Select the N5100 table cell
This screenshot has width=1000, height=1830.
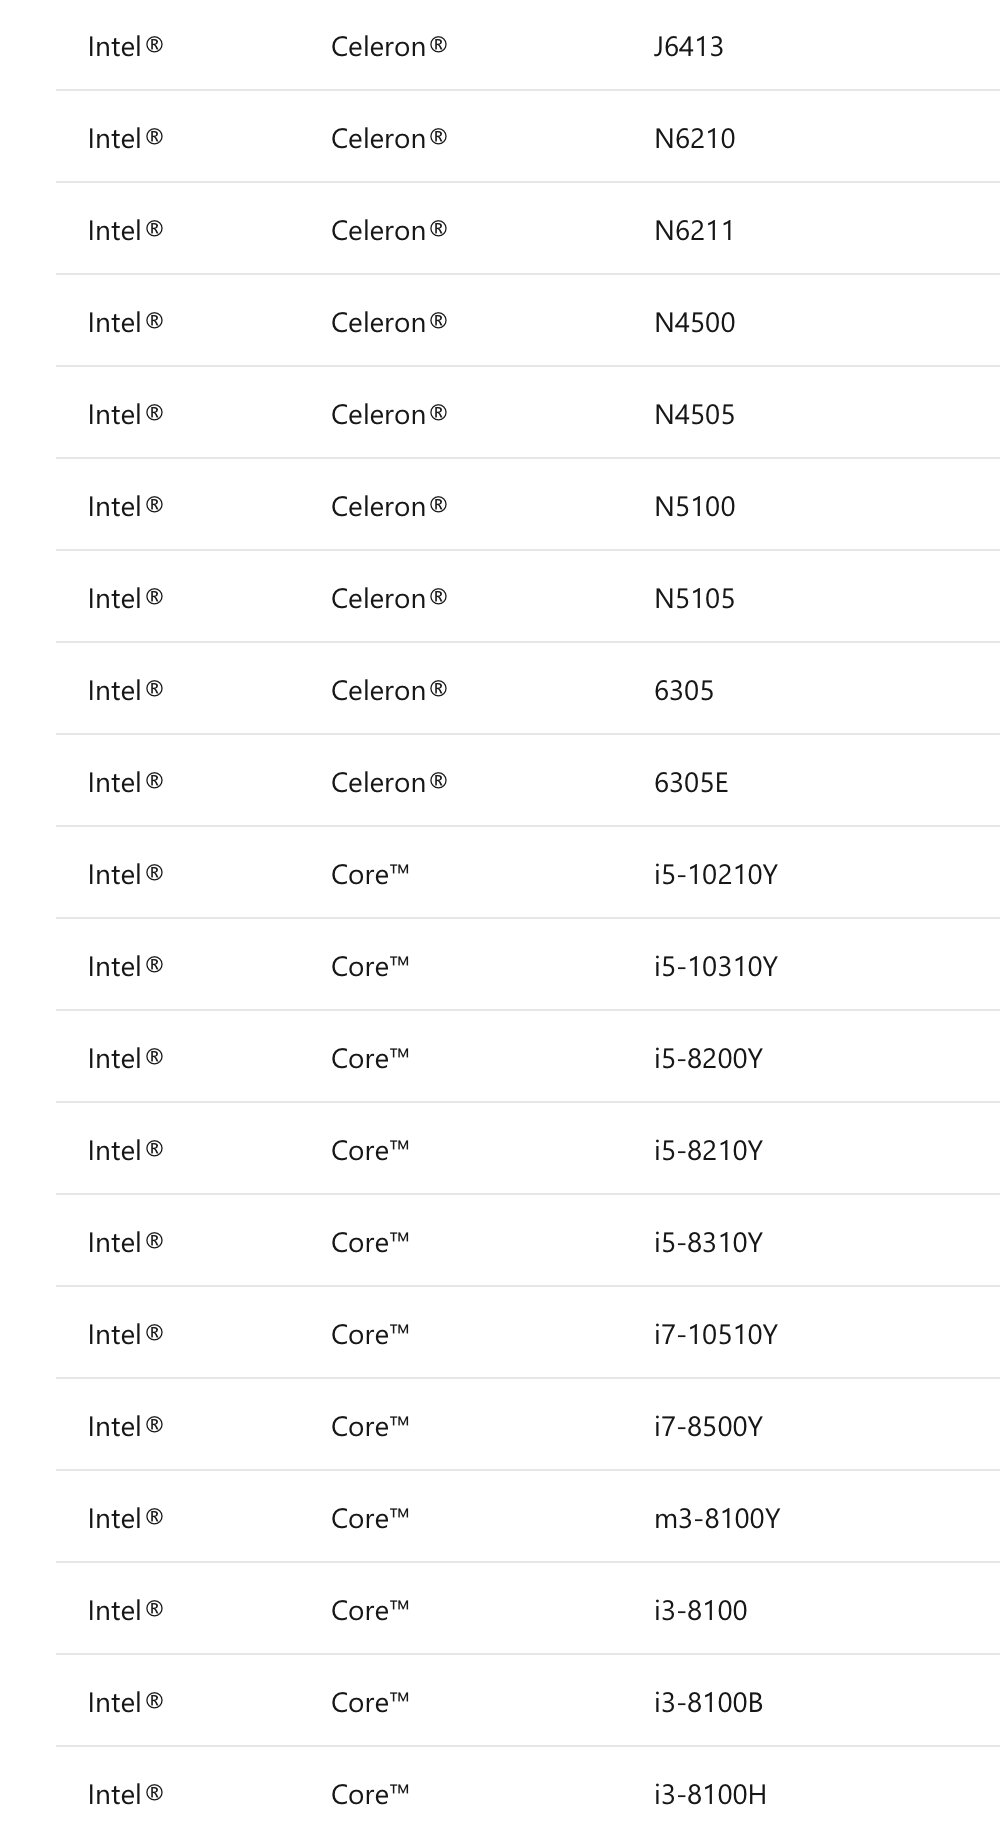[x=694, y=507]
